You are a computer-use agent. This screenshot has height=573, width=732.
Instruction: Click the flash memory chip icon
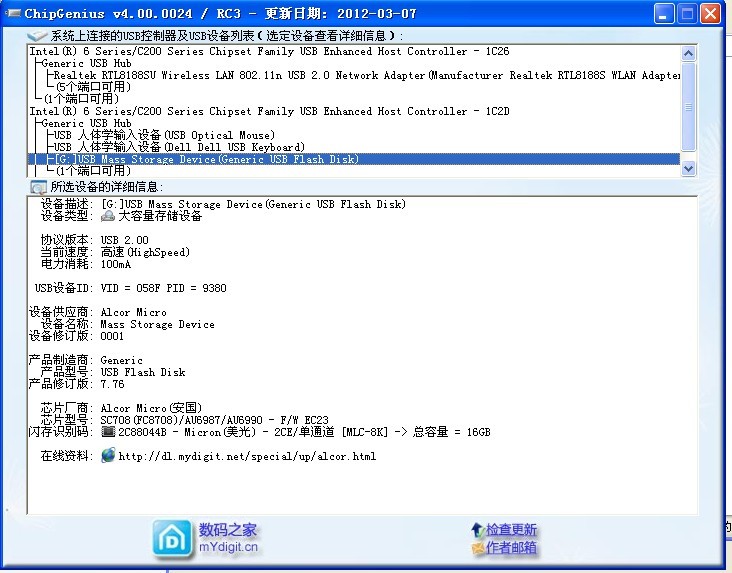point(108,432)
